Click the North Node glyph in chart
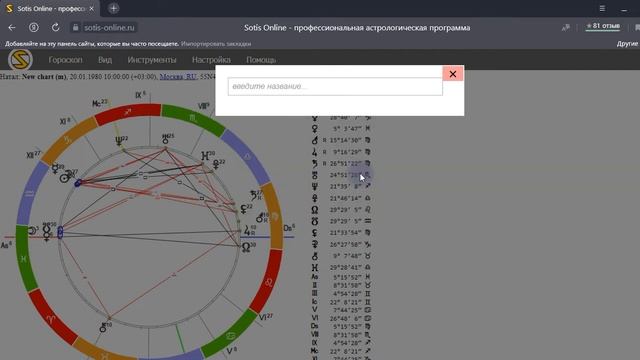The width and height of the screenshot is (640, 360). tap(246, 247)
